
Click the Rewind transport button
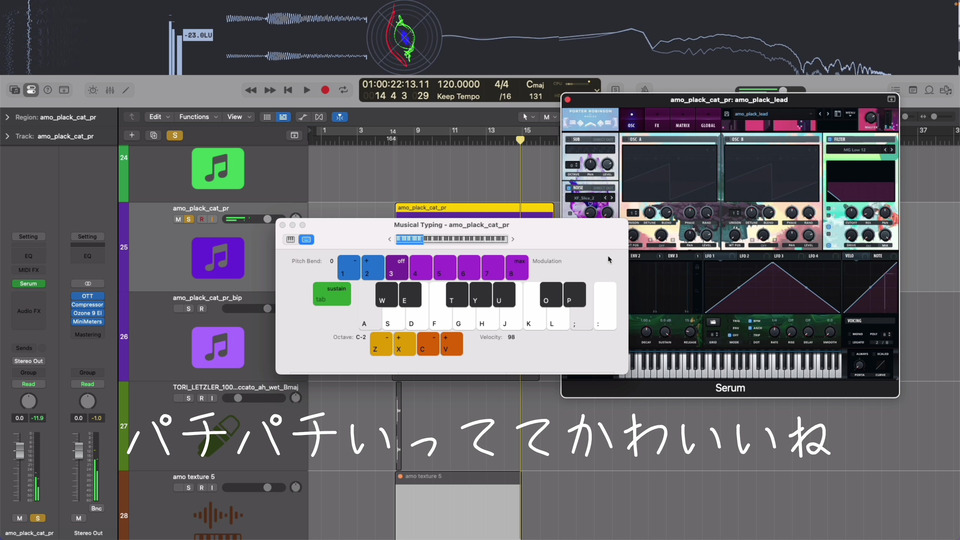250,90
